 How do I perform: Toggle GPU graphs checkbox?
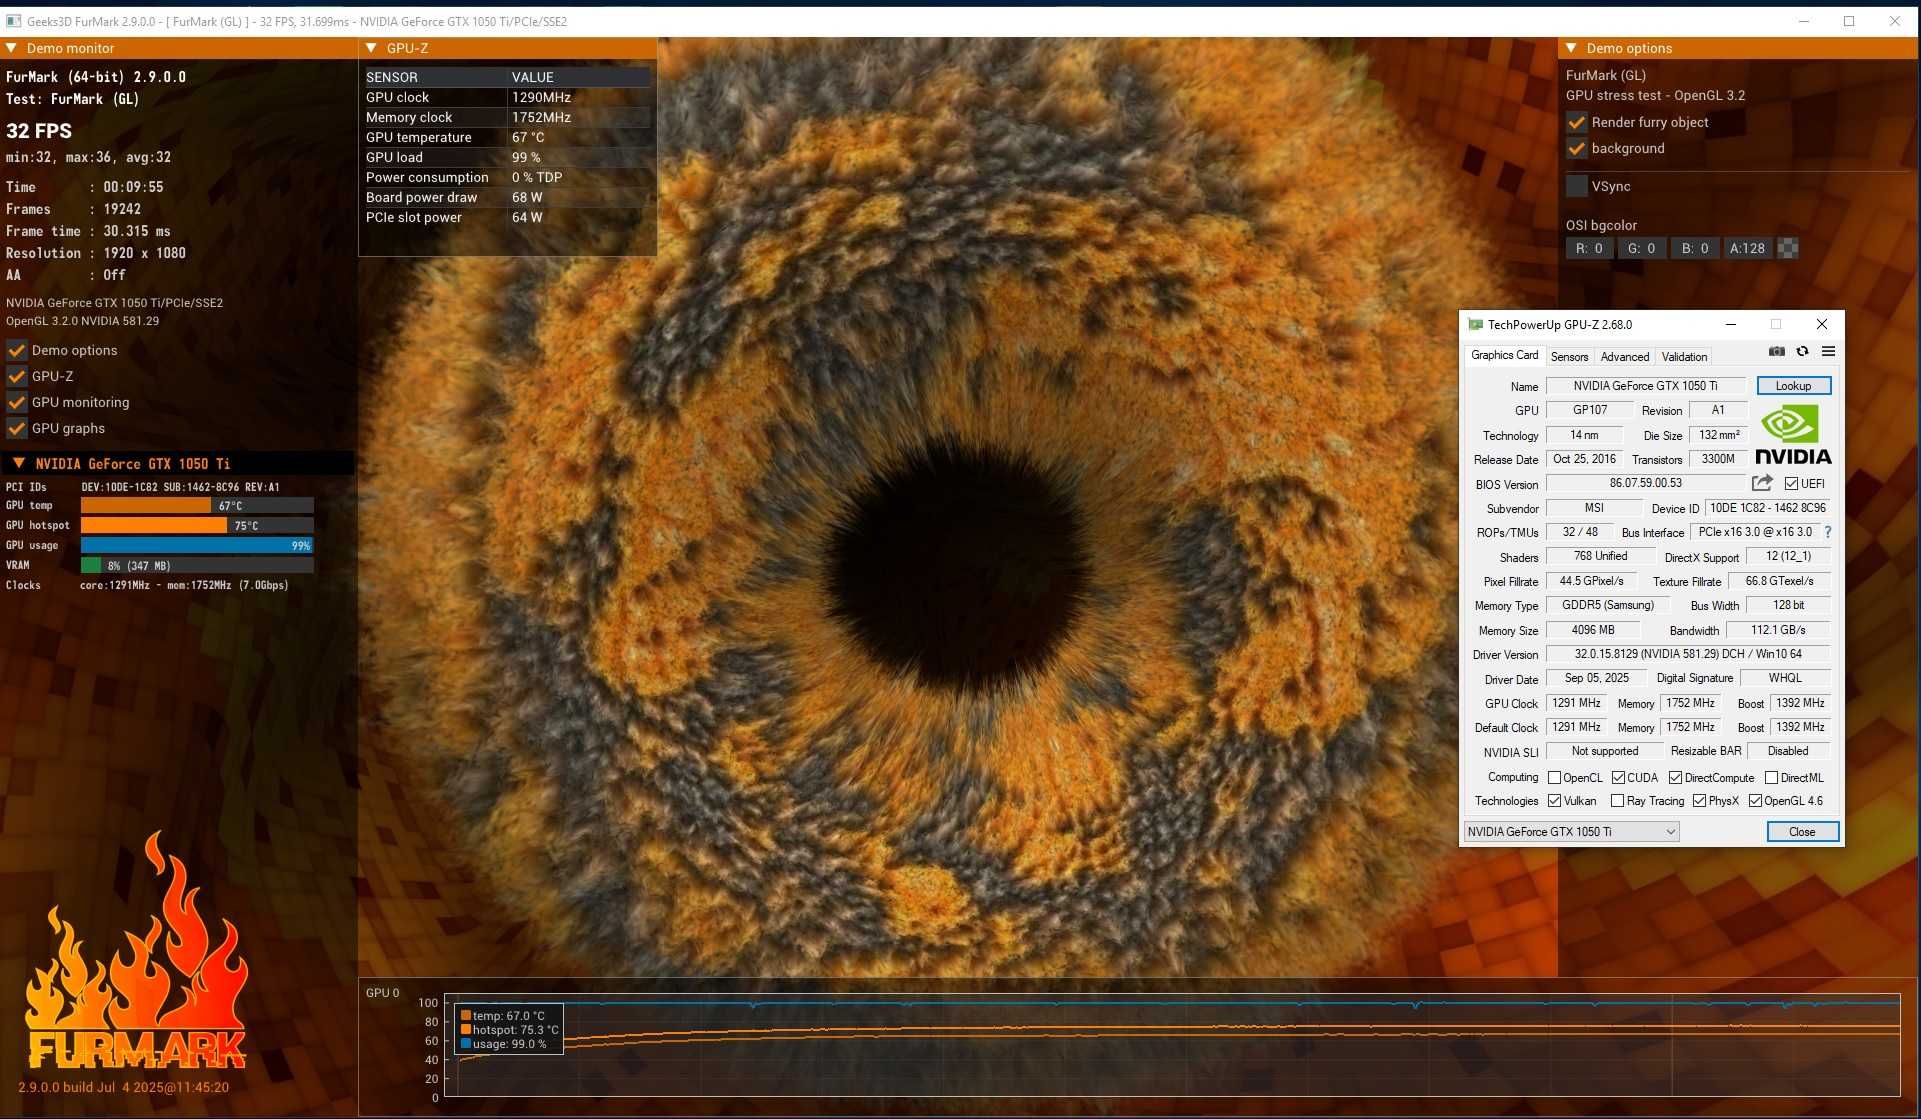[17, 428]
